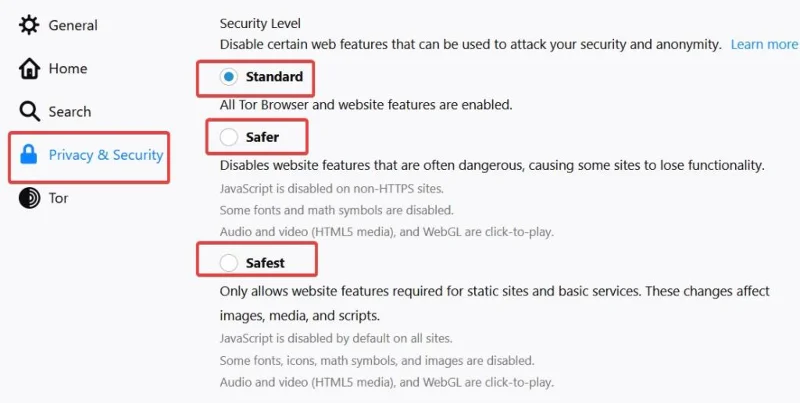Click the bold Safer option label
This screenshot has height=403, width=800.
263,136
